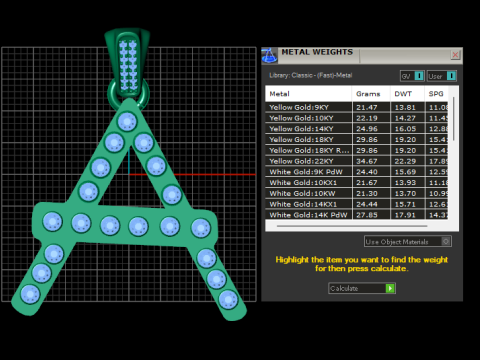Click the 16.05 DWT value
480x360 pixels.
click(x=405, y=129)
